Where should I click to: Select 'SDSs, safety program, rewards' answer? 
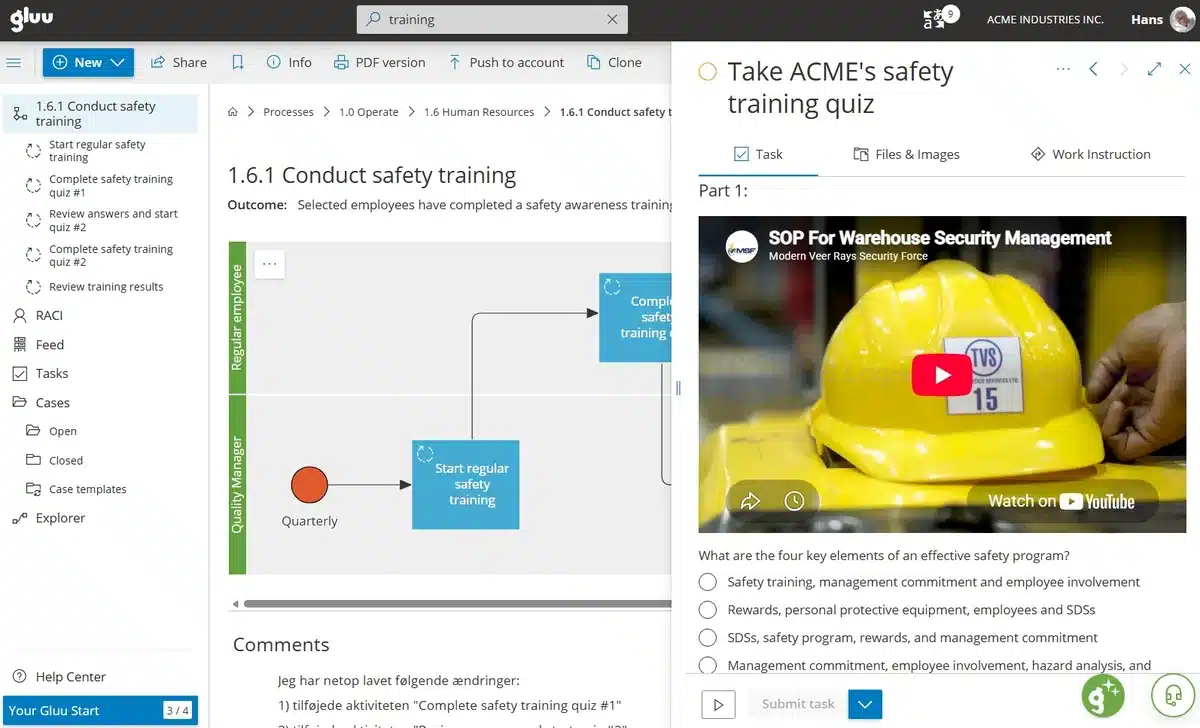pyautogui.click(x=708, y=638)
